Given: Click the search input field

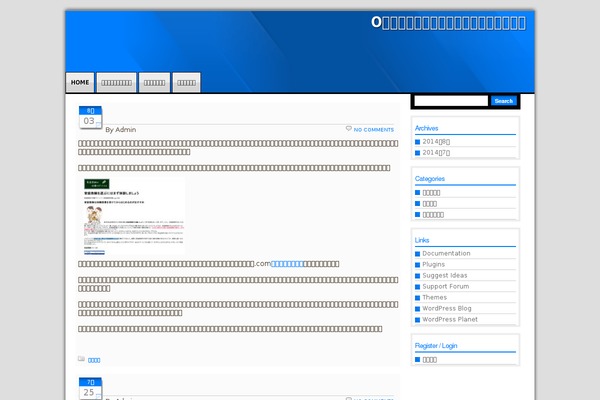Looking at the screenshot, I should tap(451, 101).
